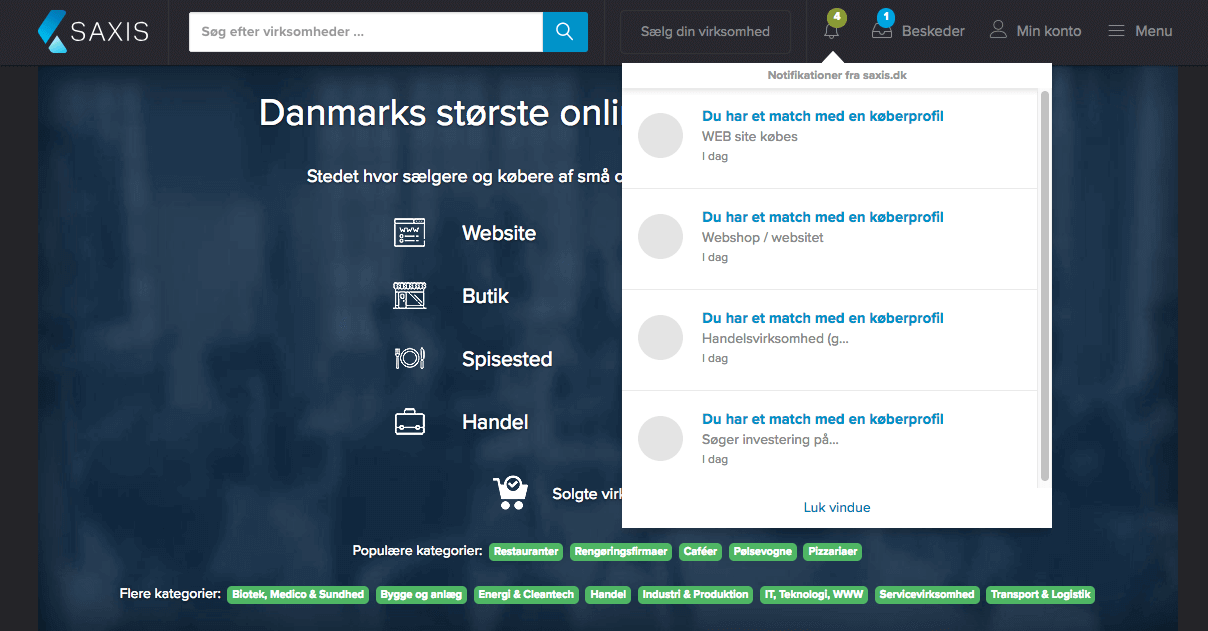Select the IT, Teknologi, WWW tag
The width and height of the screenshot is (1208, 631).
(813, 595)
